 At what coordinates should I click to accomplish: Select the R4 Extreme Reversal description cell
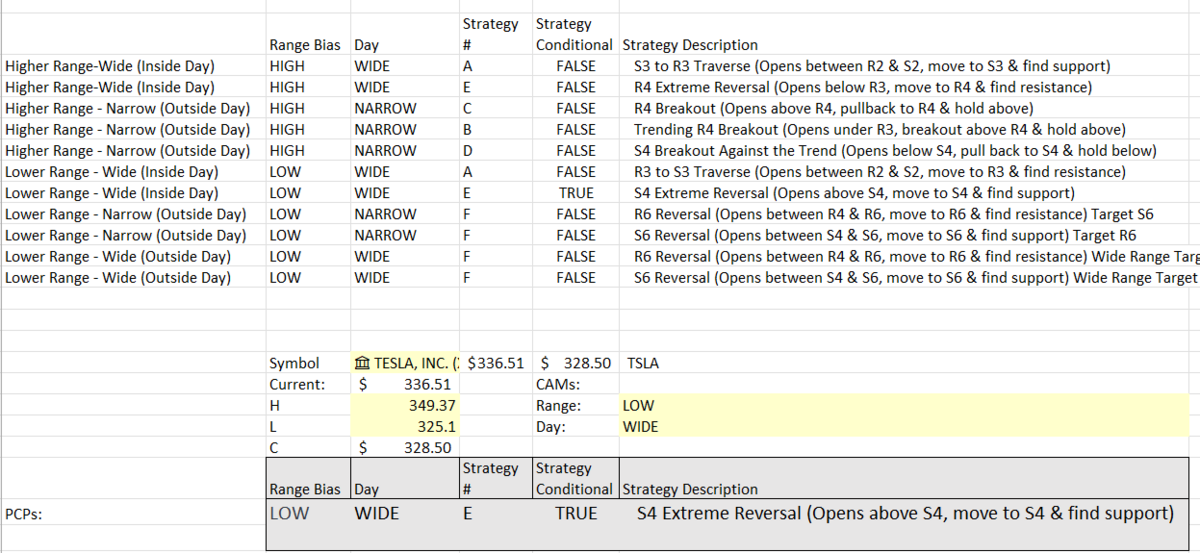(x=863, y=88)
